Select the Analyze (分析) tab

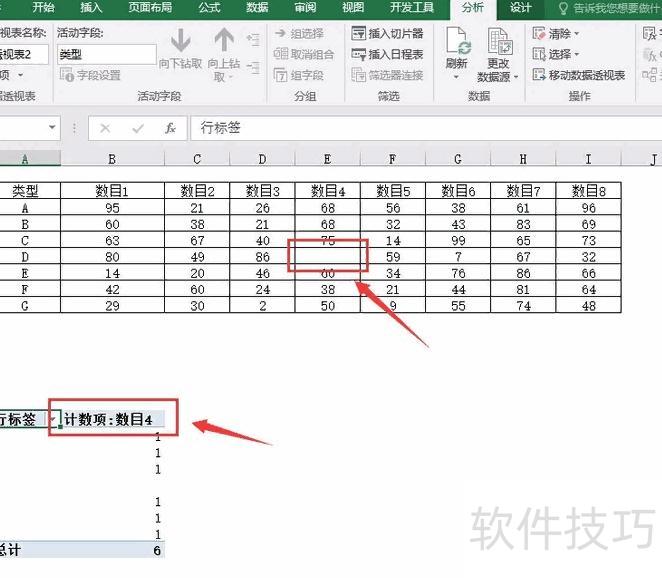pos(473,8)
